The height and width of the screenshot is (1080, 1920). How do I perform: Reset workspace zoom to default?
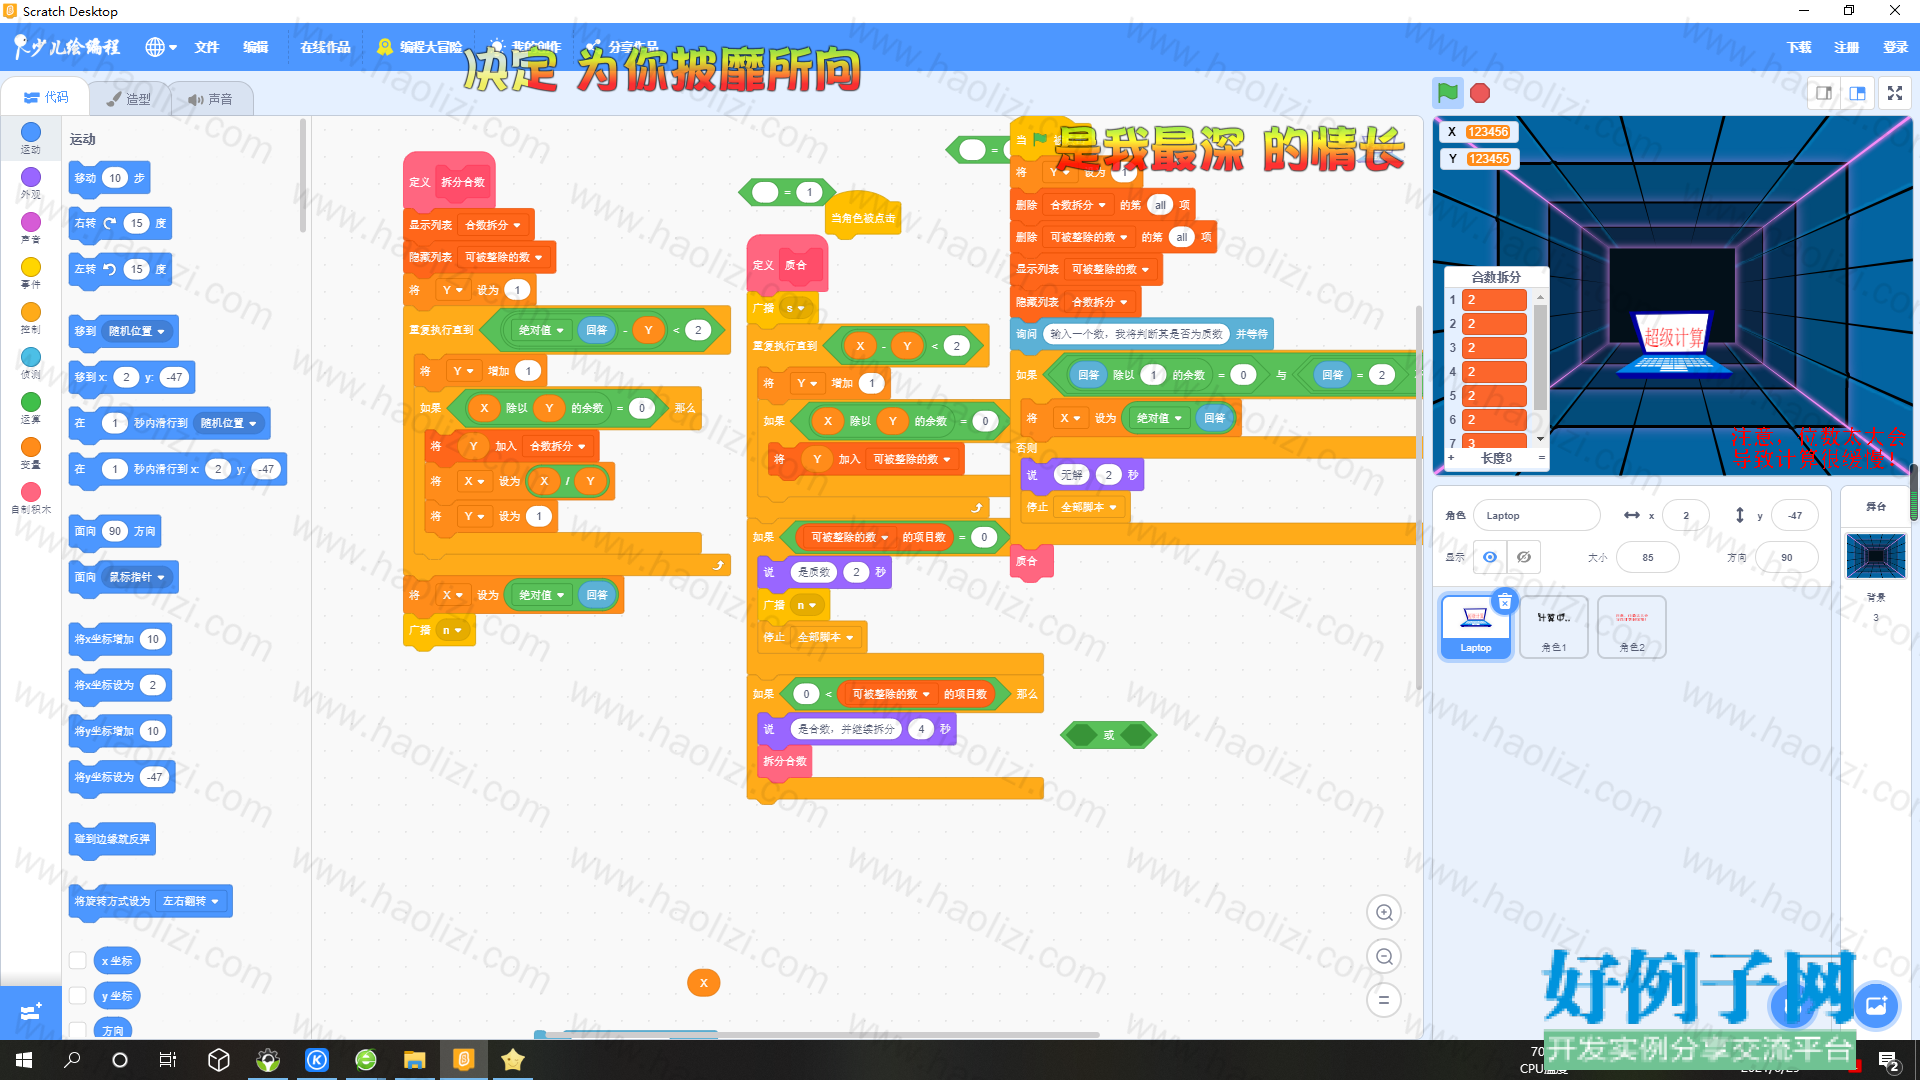point(1384,999)
